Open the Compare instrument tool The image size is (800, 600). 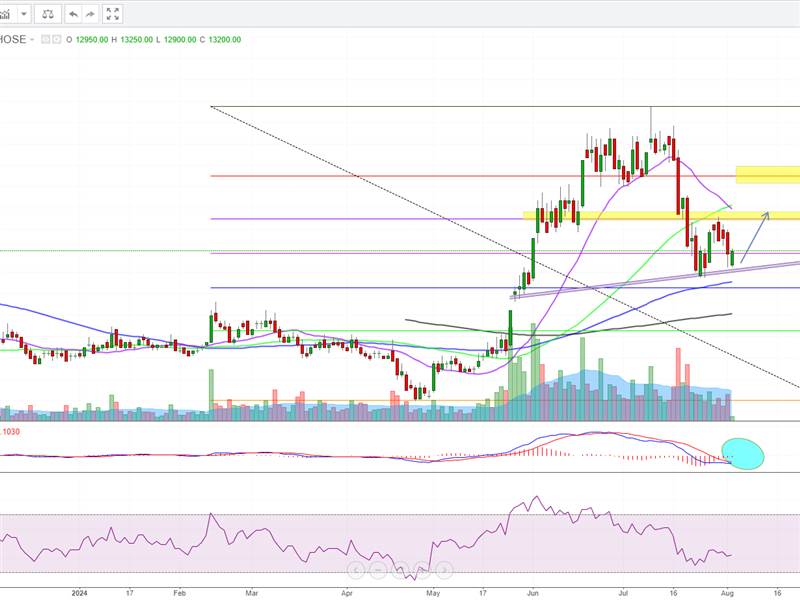click(x=48, y=14)
